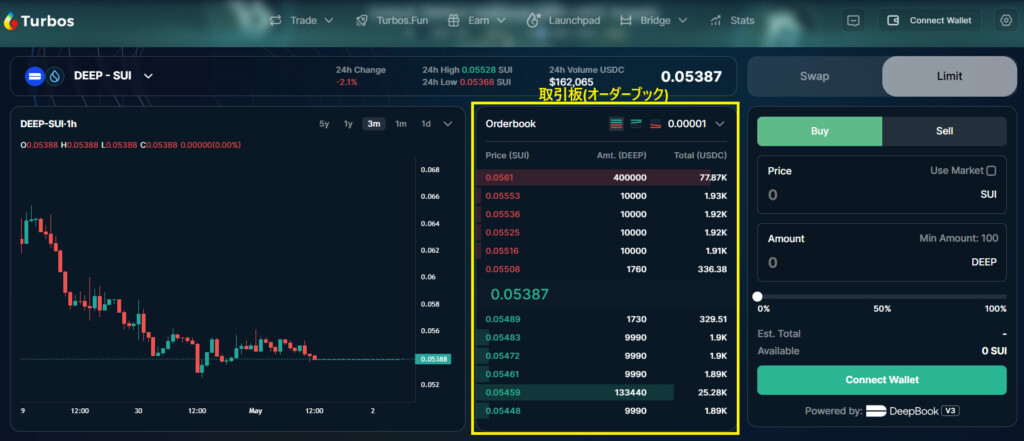The height and width of the screenshot is (441, 1024).
Task: Expand the Bridge menu chevron
Action: 683,20
